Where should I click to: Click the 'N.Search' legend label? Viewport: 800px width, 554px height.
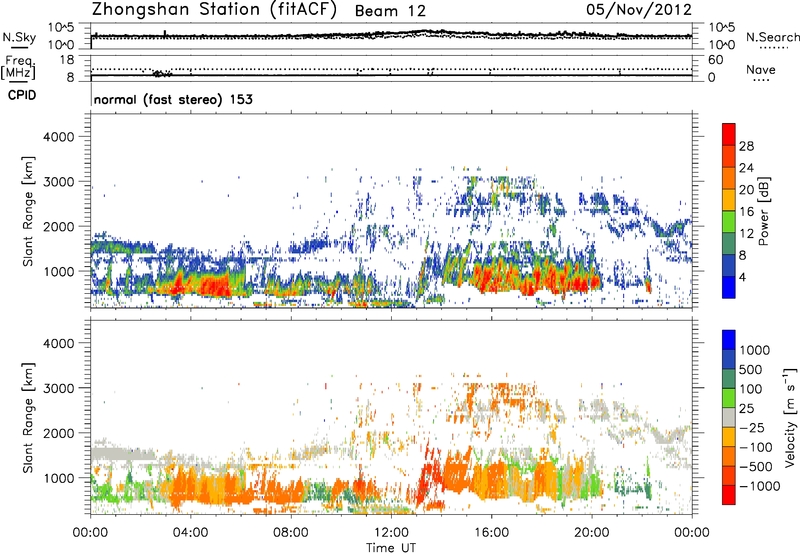click(772, 37)
